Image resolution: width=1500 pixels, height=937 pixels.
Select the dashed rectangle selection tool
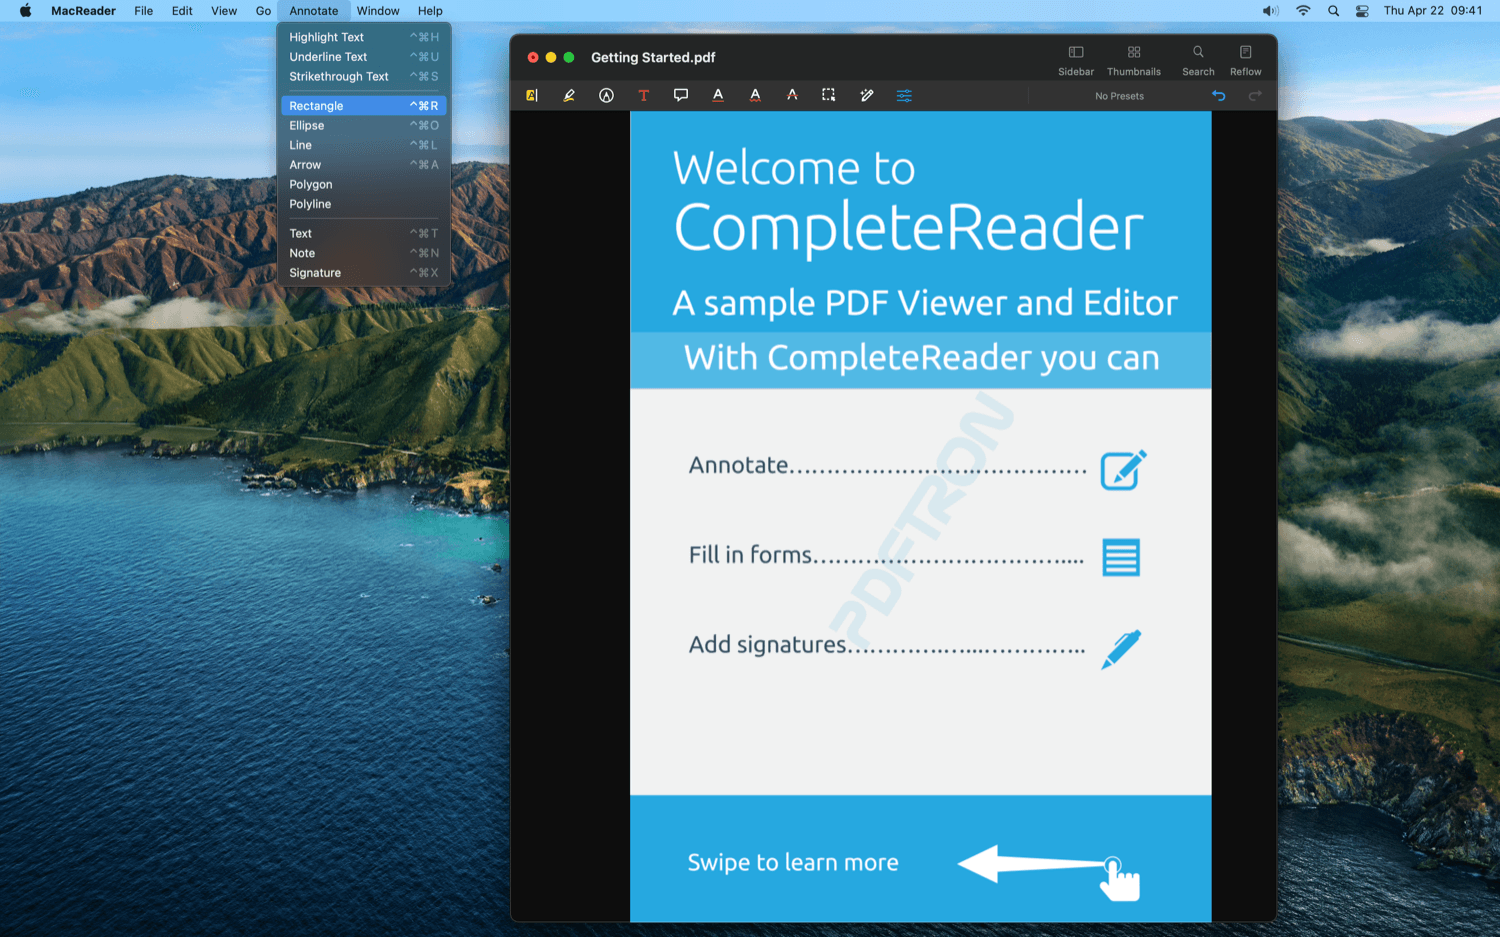[x=829, y=96]
